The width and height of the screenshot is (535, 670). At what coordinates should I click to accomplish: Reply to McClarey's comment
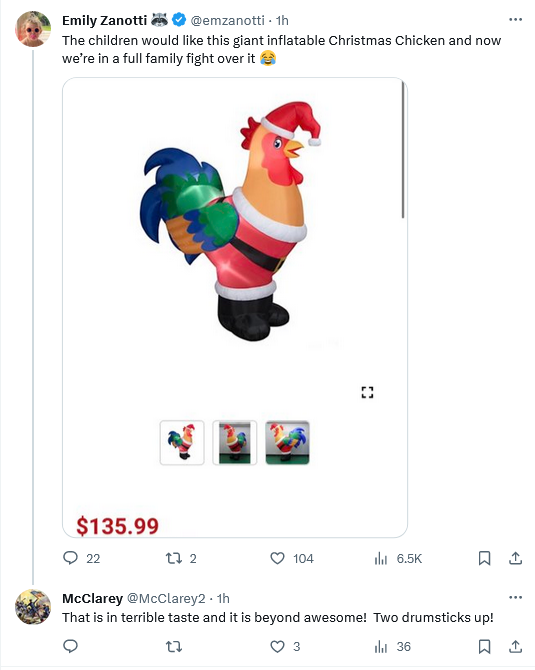pos(71,646)
